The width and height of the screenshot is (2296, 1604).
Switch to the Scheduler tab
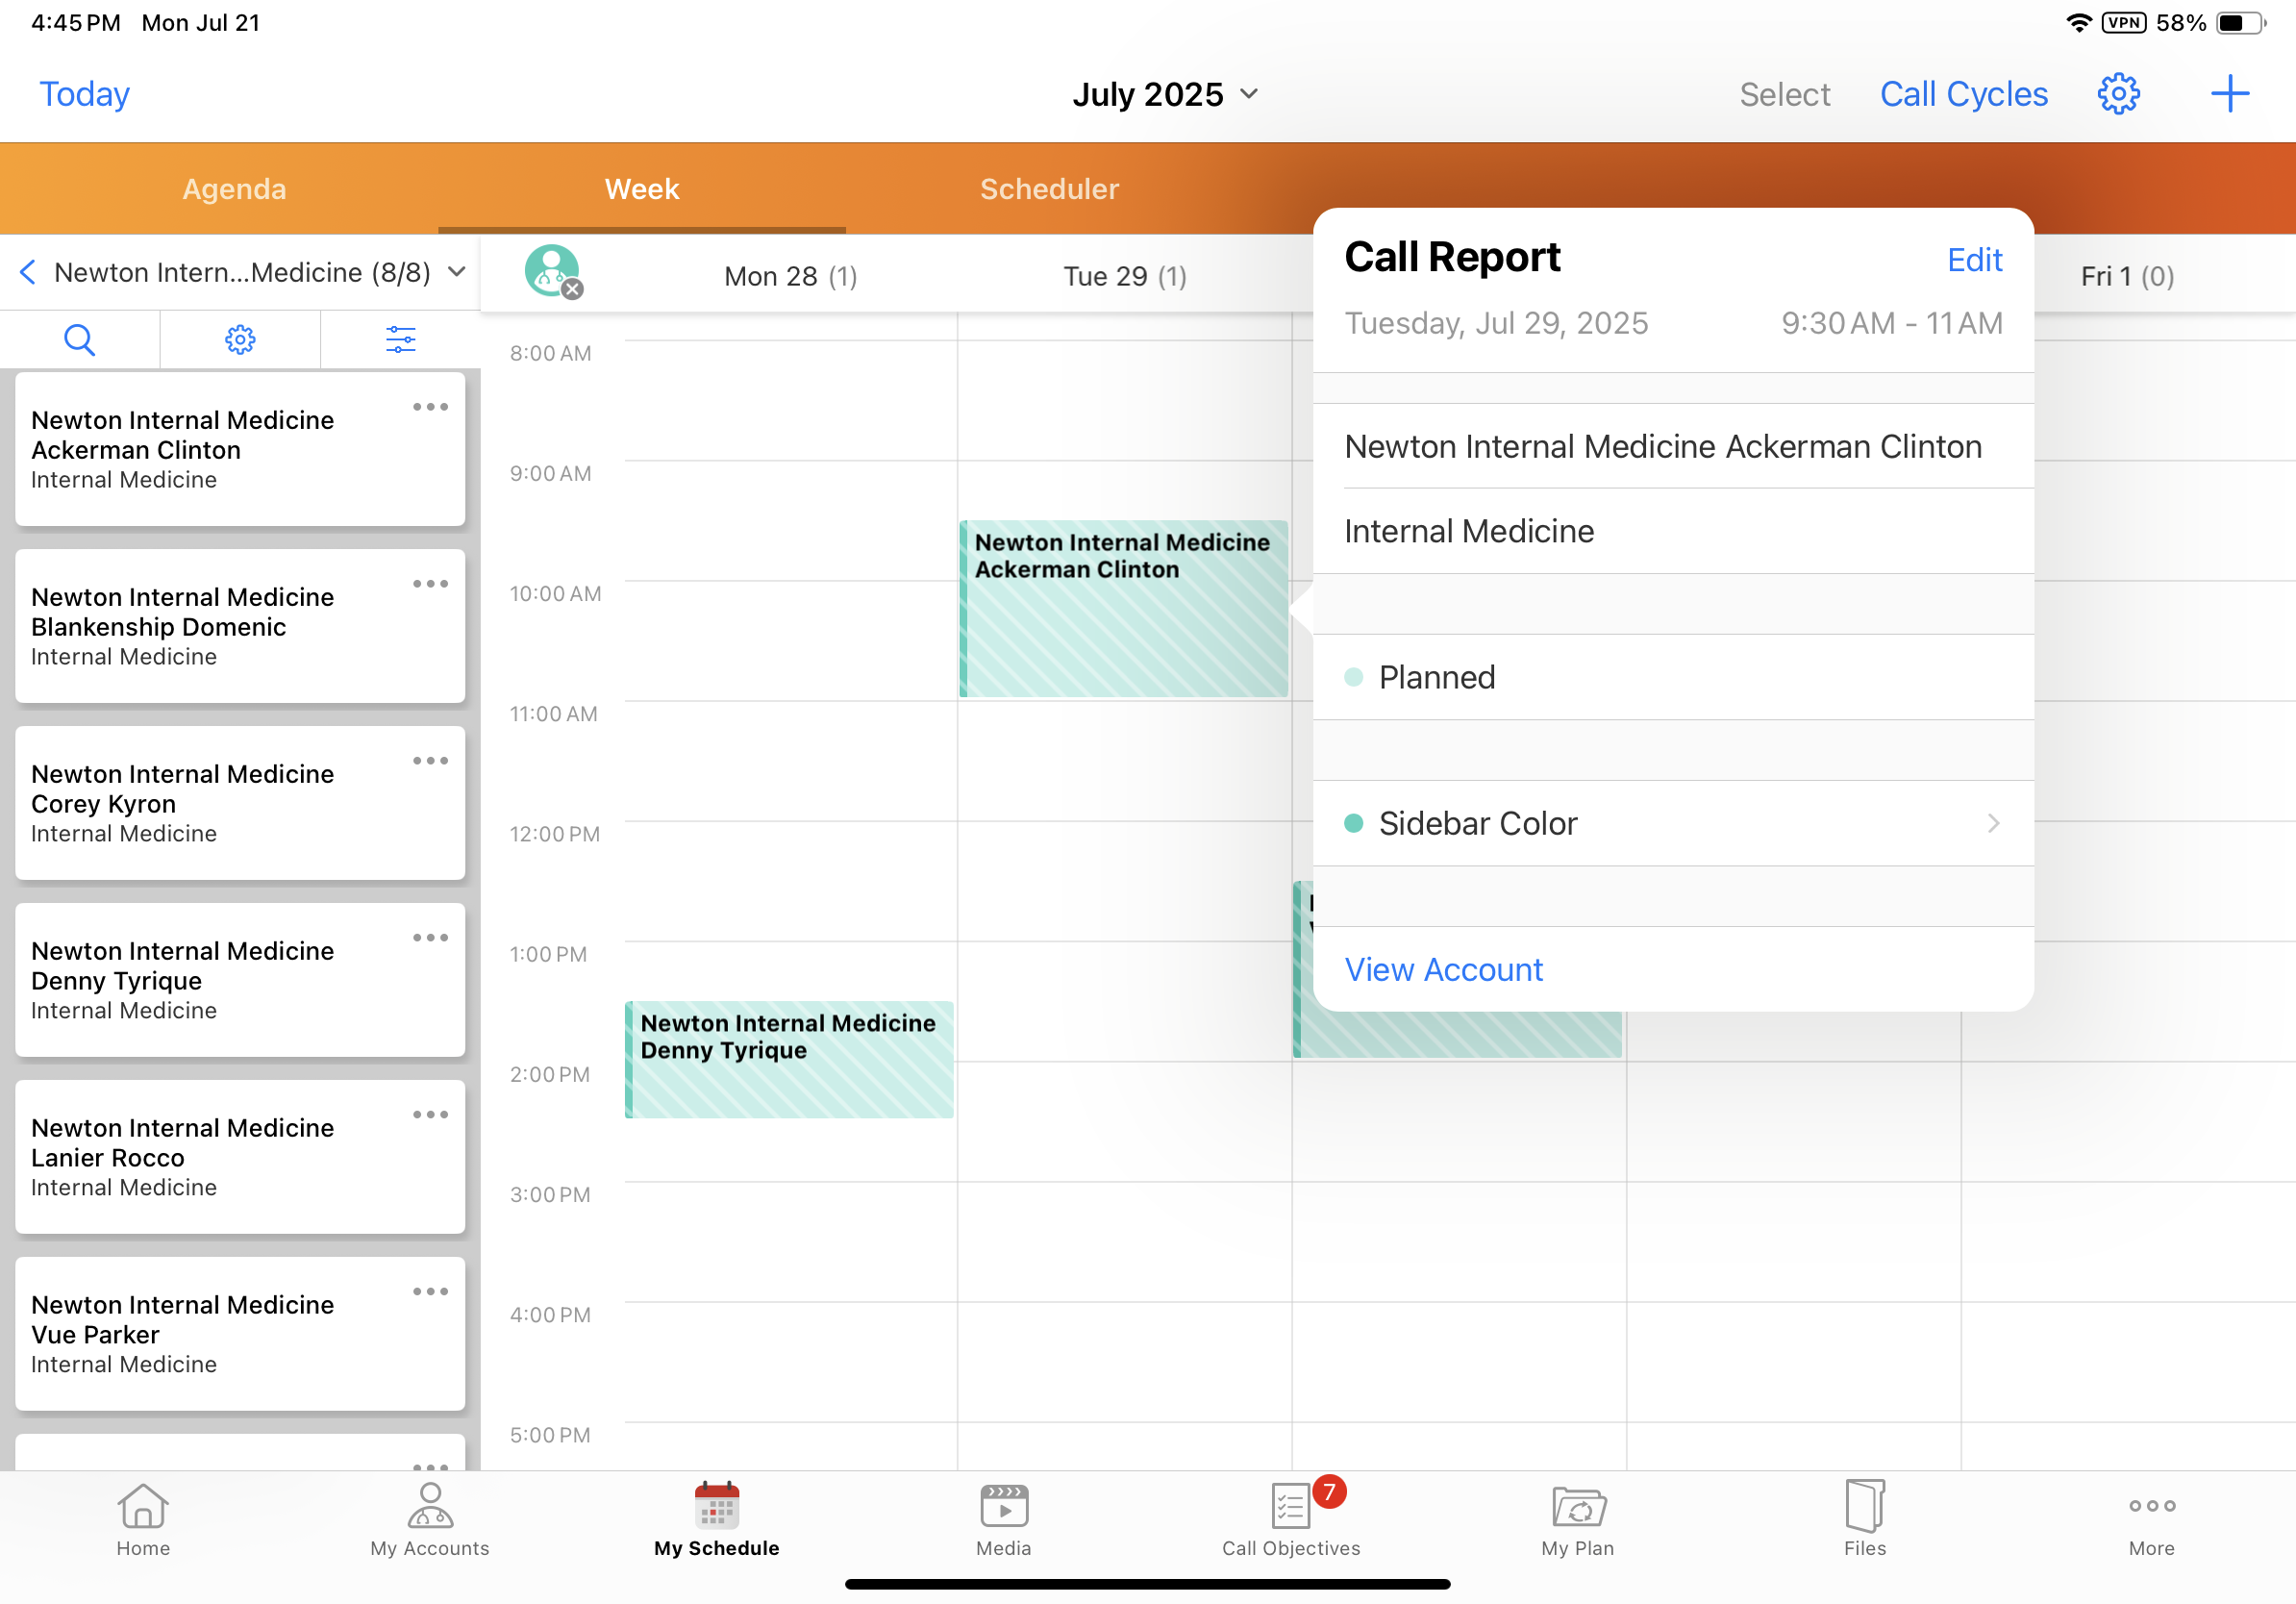click(1048, 189)
